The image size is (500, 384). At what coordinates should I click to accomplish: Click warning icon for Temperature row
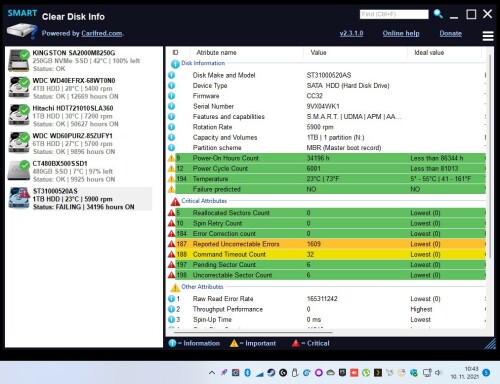171,179
